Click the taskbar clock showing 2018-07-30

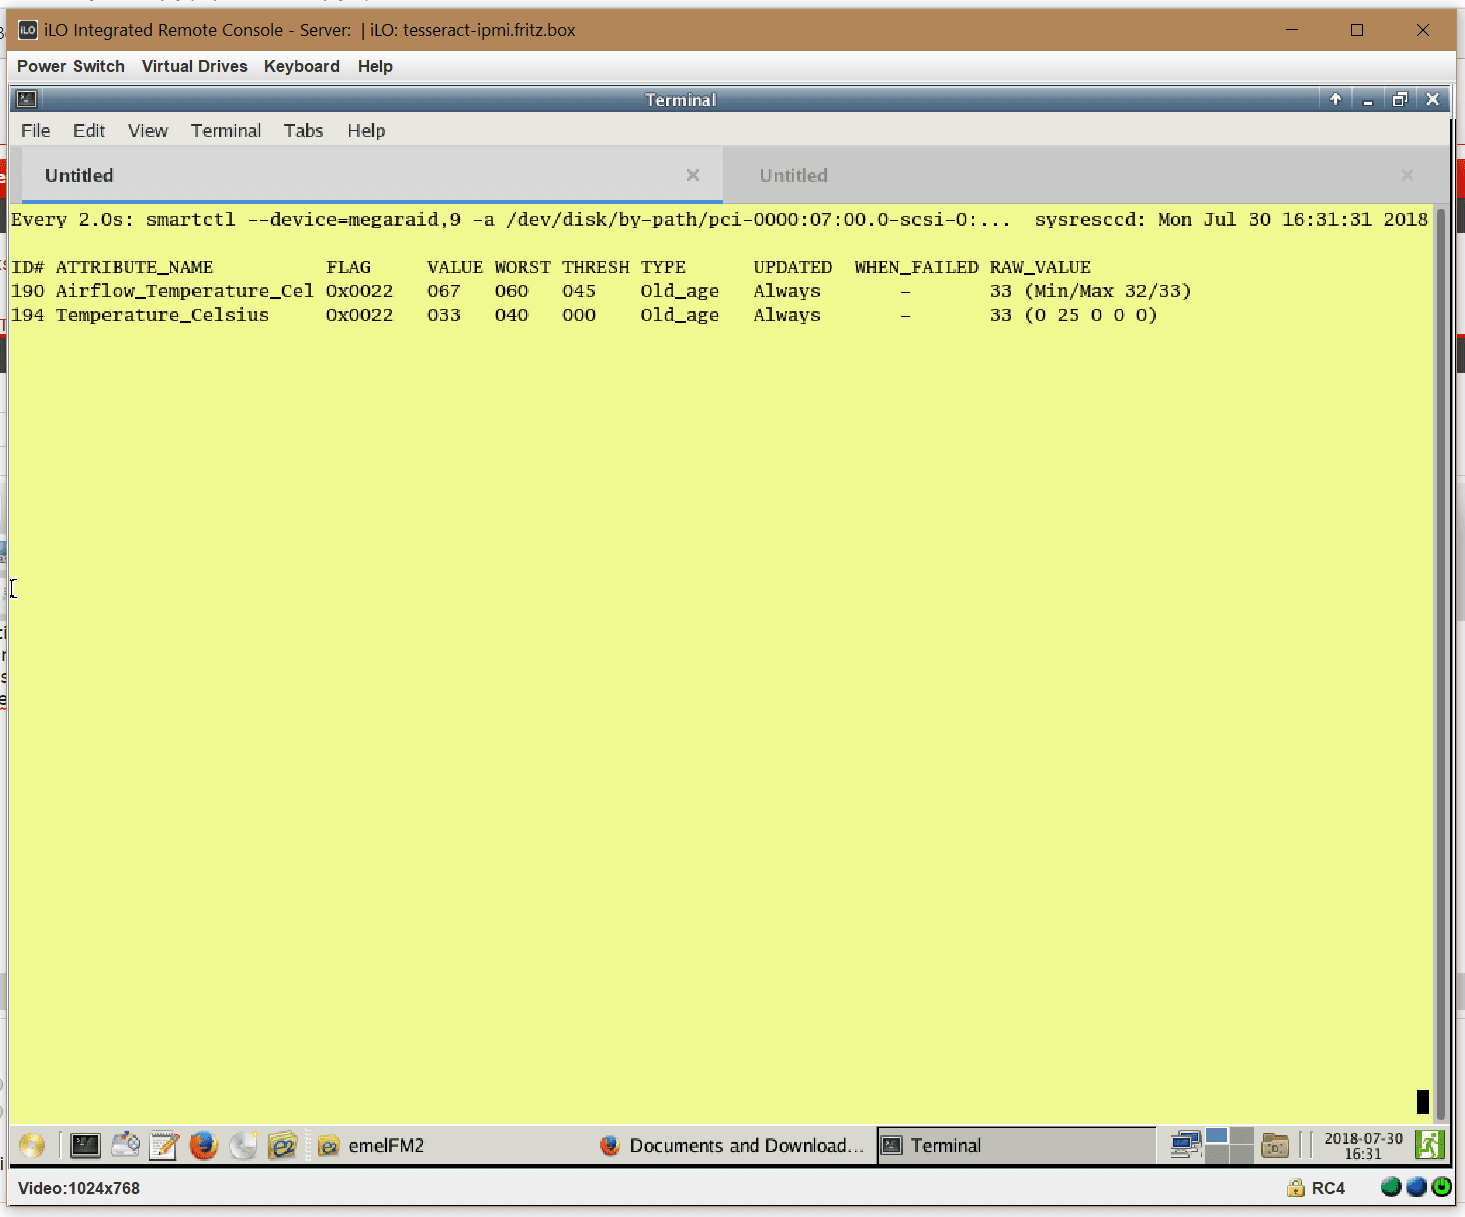1363,1146
